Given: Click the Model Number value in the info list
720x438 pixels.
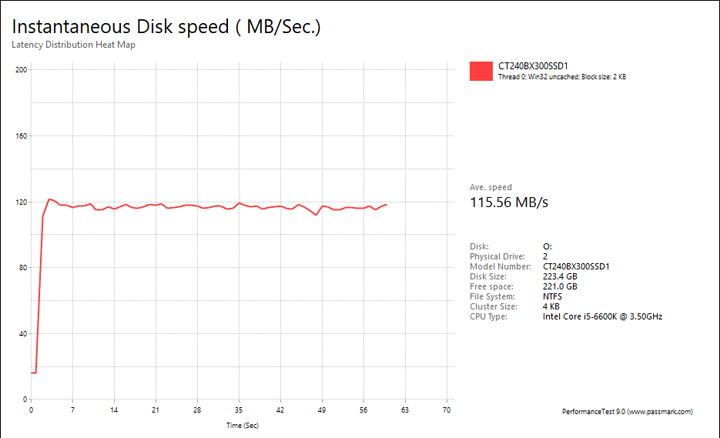Looking at the screenshot, I should coord(576,266).
